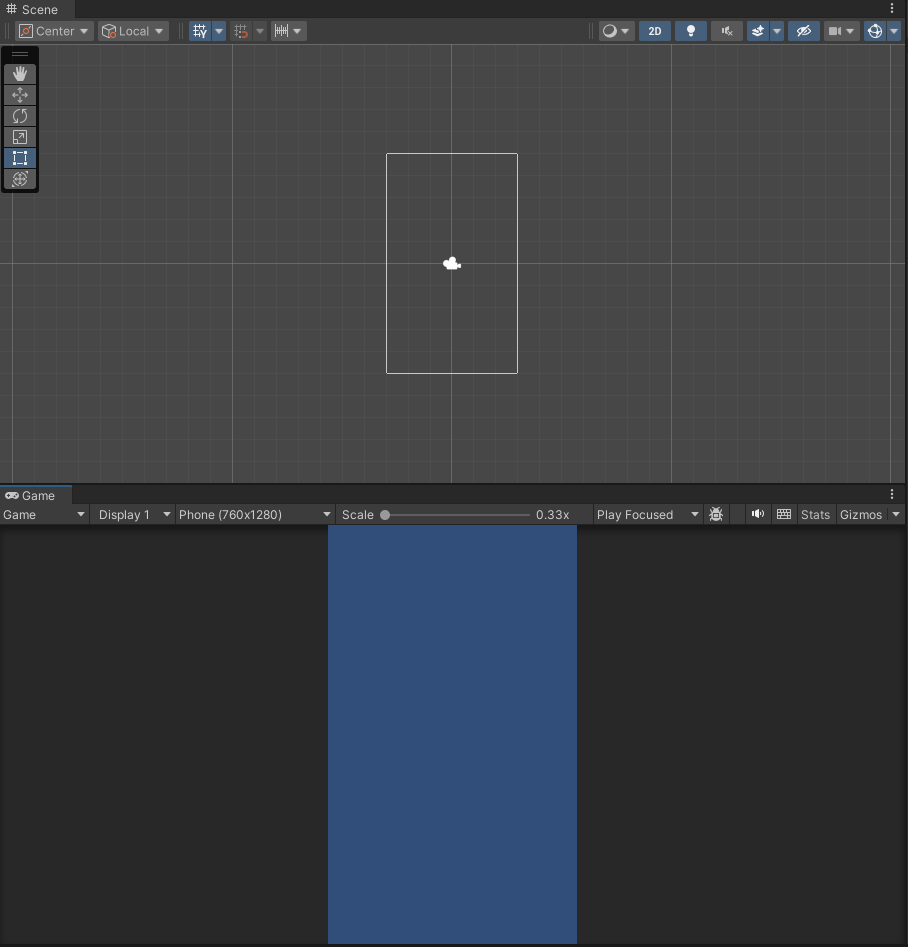Open the Local rotation dropdown
This screenshot has width=908, height=947.
pyautogui.click(x=133, y=31)
